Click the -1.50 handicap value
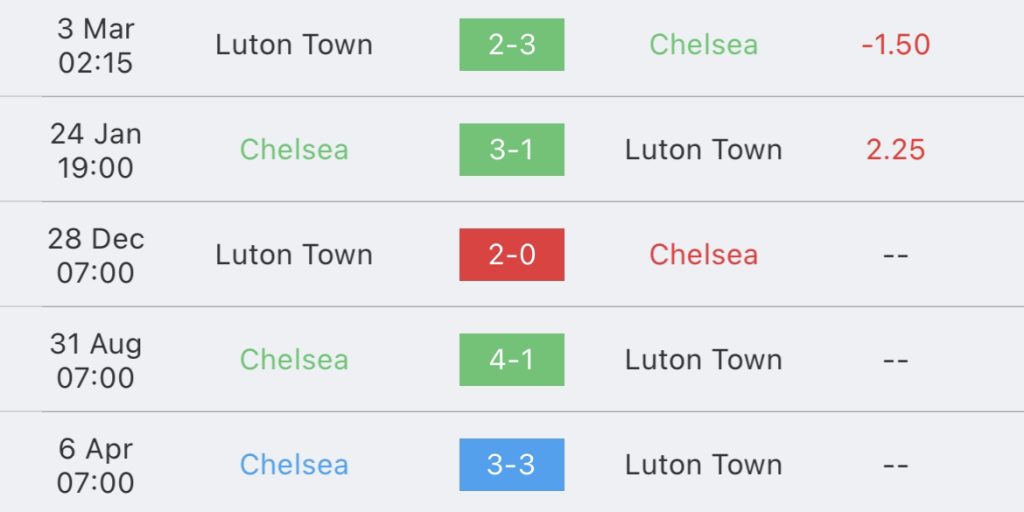The width and height of the screenshot is (1024, 512). (x=895, y=45)
